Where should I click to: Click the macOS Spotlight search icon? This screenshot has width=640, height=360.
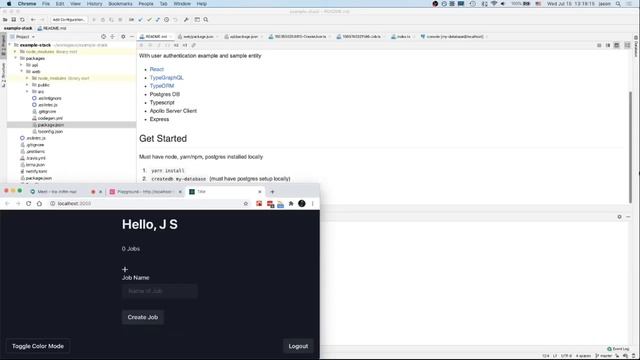tap(618, 4)
